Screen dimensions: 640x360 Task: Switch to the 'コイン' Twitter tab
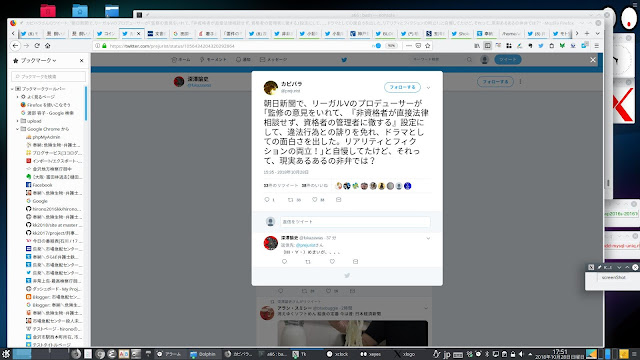[106, 34]
